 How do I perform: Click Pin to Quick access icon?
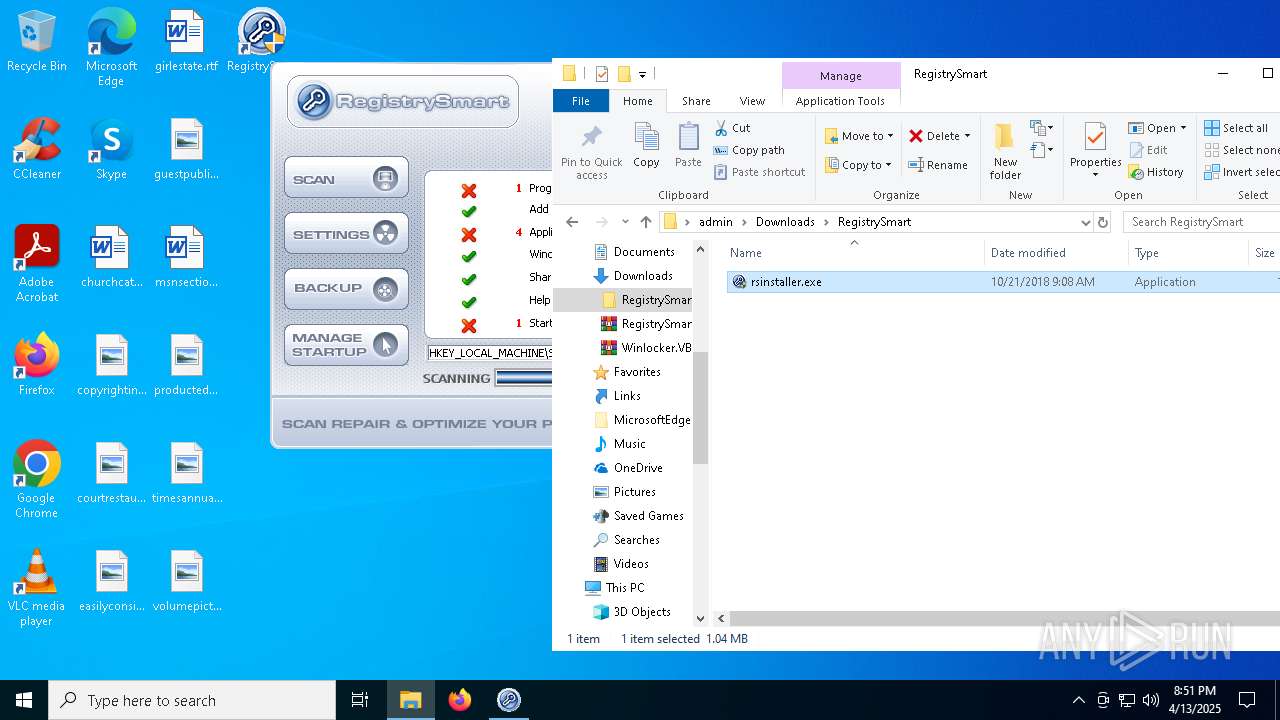[x=592, y=152]
